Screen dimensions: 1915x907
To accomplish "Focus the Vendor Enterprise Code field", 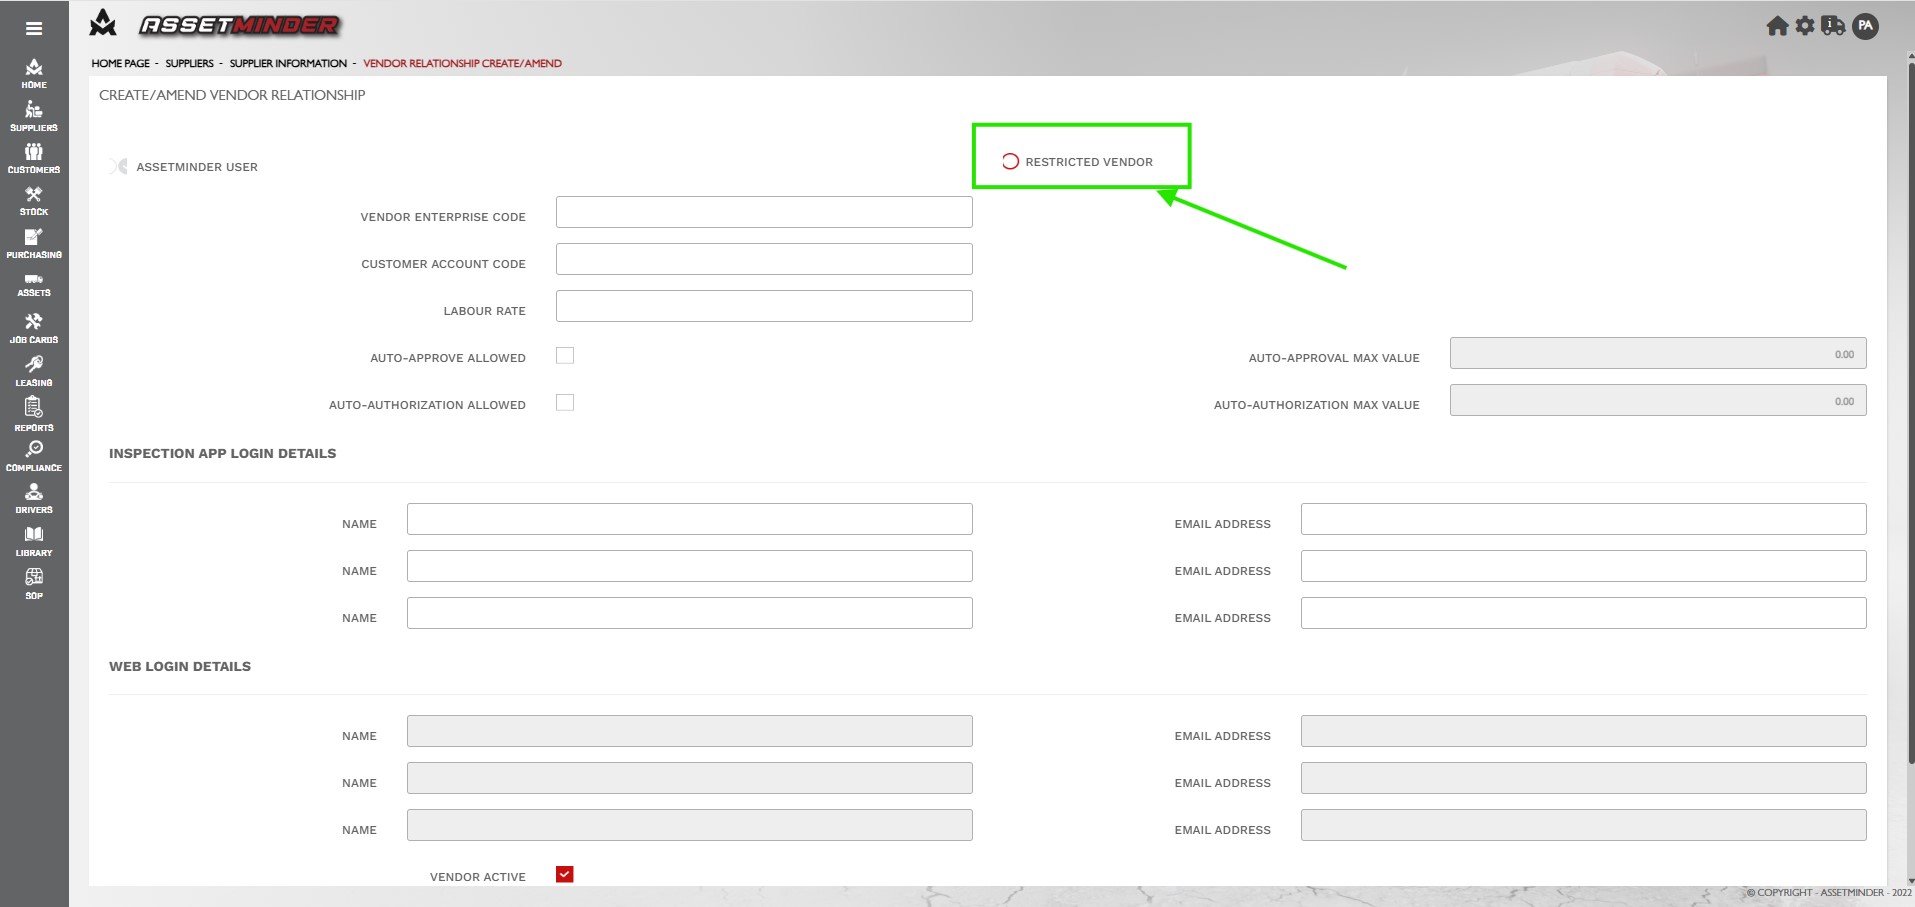I will pos(764,212).
